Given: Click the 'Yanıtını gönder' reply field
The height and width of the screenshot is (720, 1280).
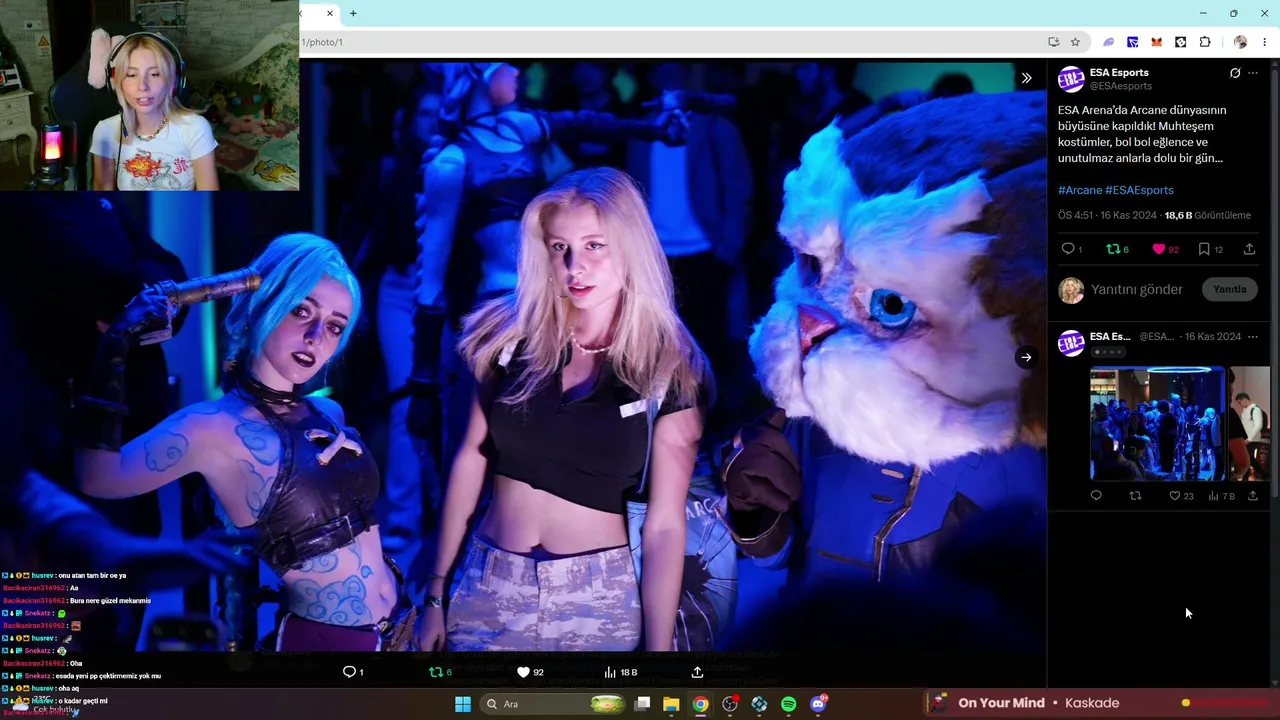Looking at the screenshot, I should point(1137,290).
